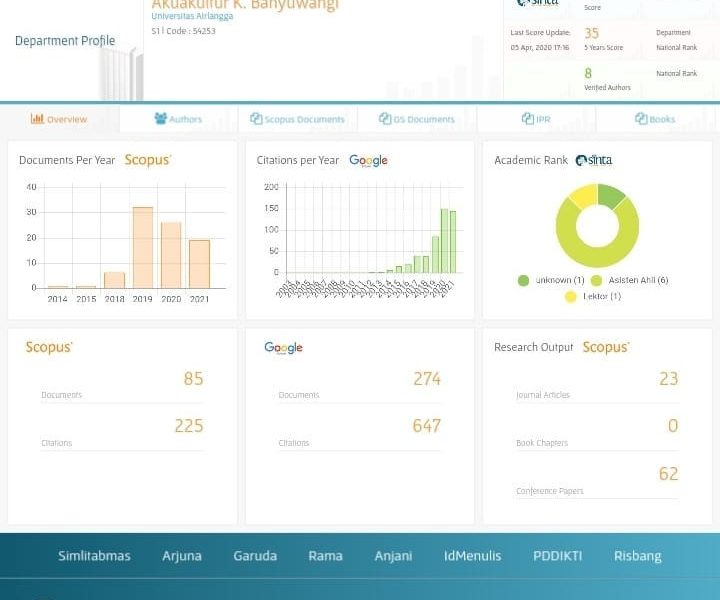The image size is (720, 600).
Task: Click the Google logo in Citations per Year
Action: (368, 160)
